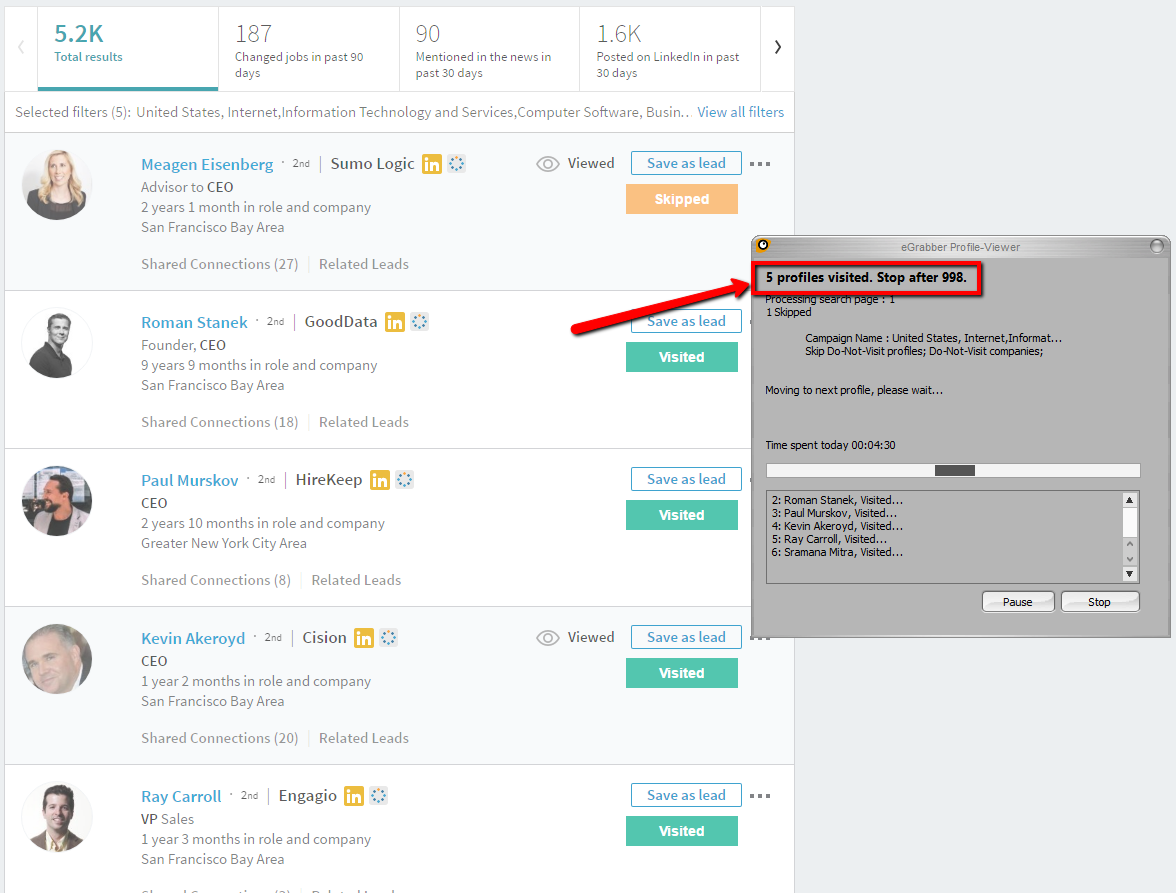Viewport: 1176px width, 893px height.
Task: Click the blue dotted circle icon beside Engagio
Action: point(379,796)
